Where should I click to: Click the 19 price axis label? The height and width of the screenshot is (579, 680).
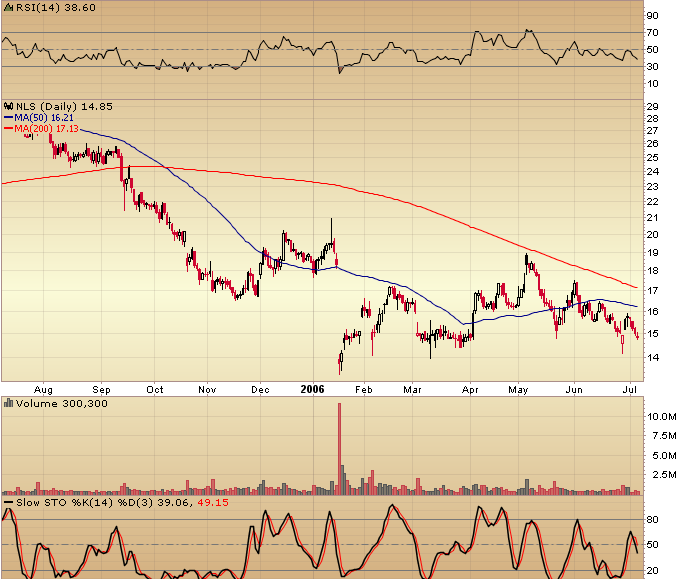coord(653,252)
